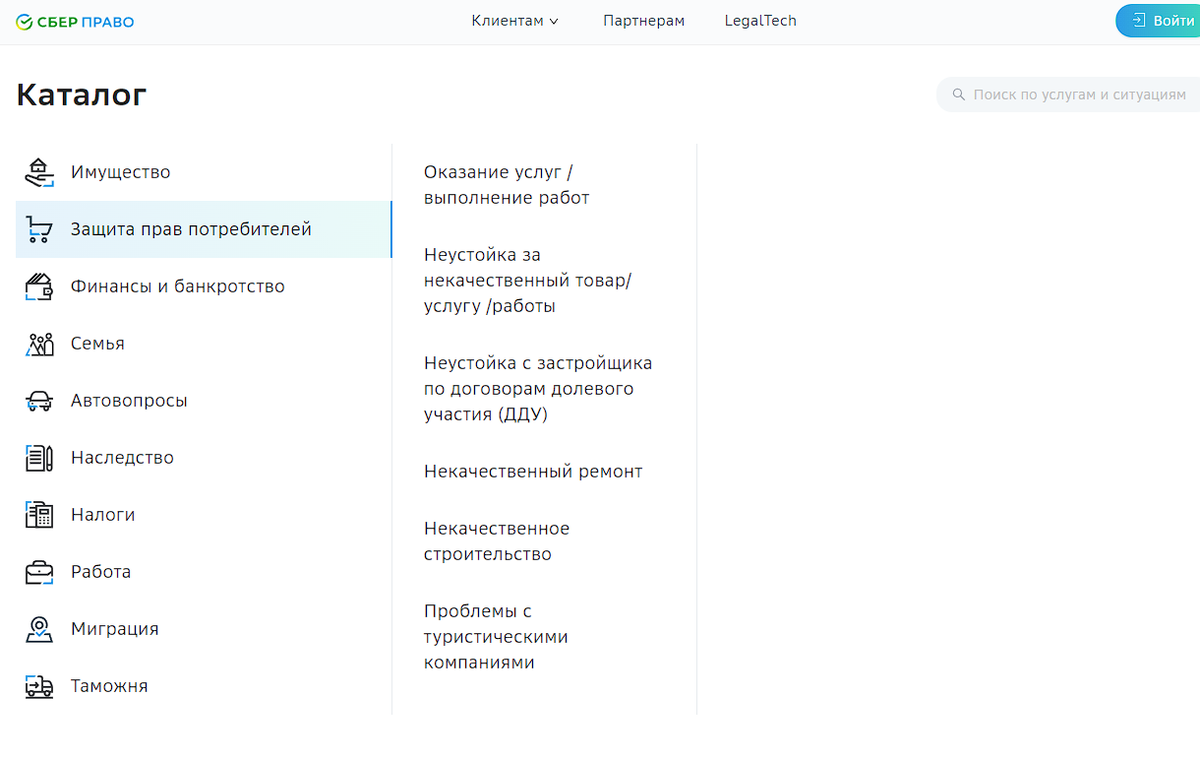Open Неустойка за некачественный товар link
Image resolution: width=1200 pixels, height=760 pixels.
[527, 281]
